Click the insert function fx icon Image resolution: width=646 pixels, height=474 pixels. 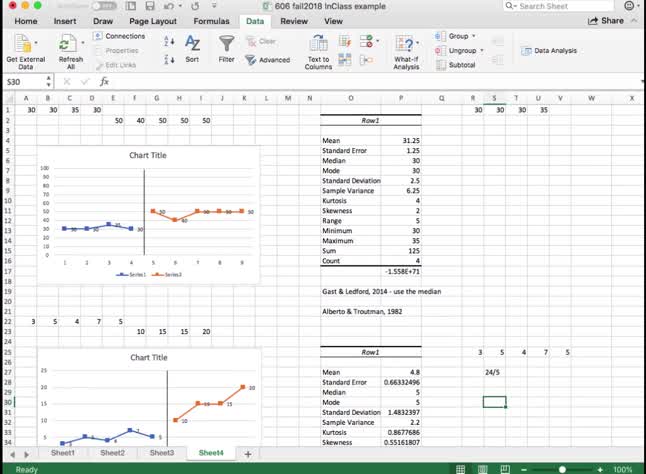pos(90,82)
